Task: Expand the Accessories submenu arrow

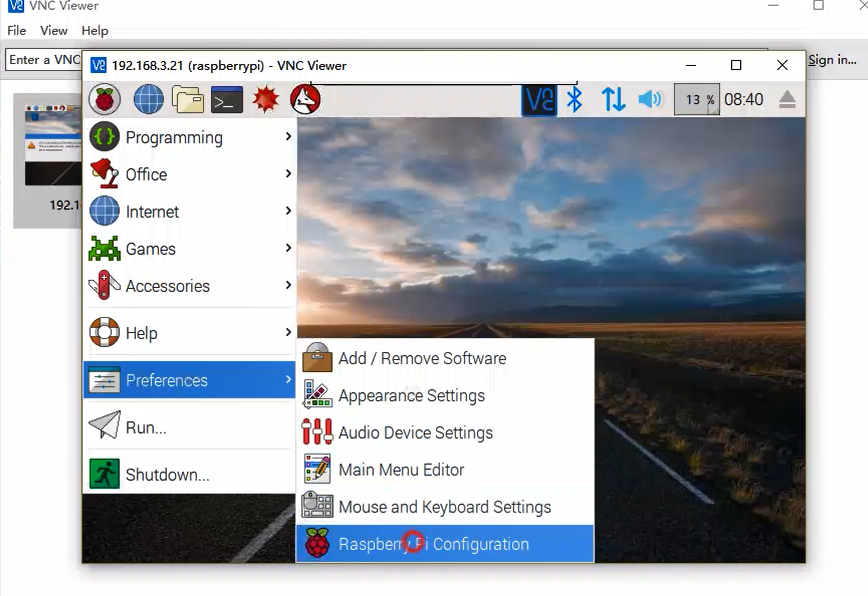Action: click(288, 285)
